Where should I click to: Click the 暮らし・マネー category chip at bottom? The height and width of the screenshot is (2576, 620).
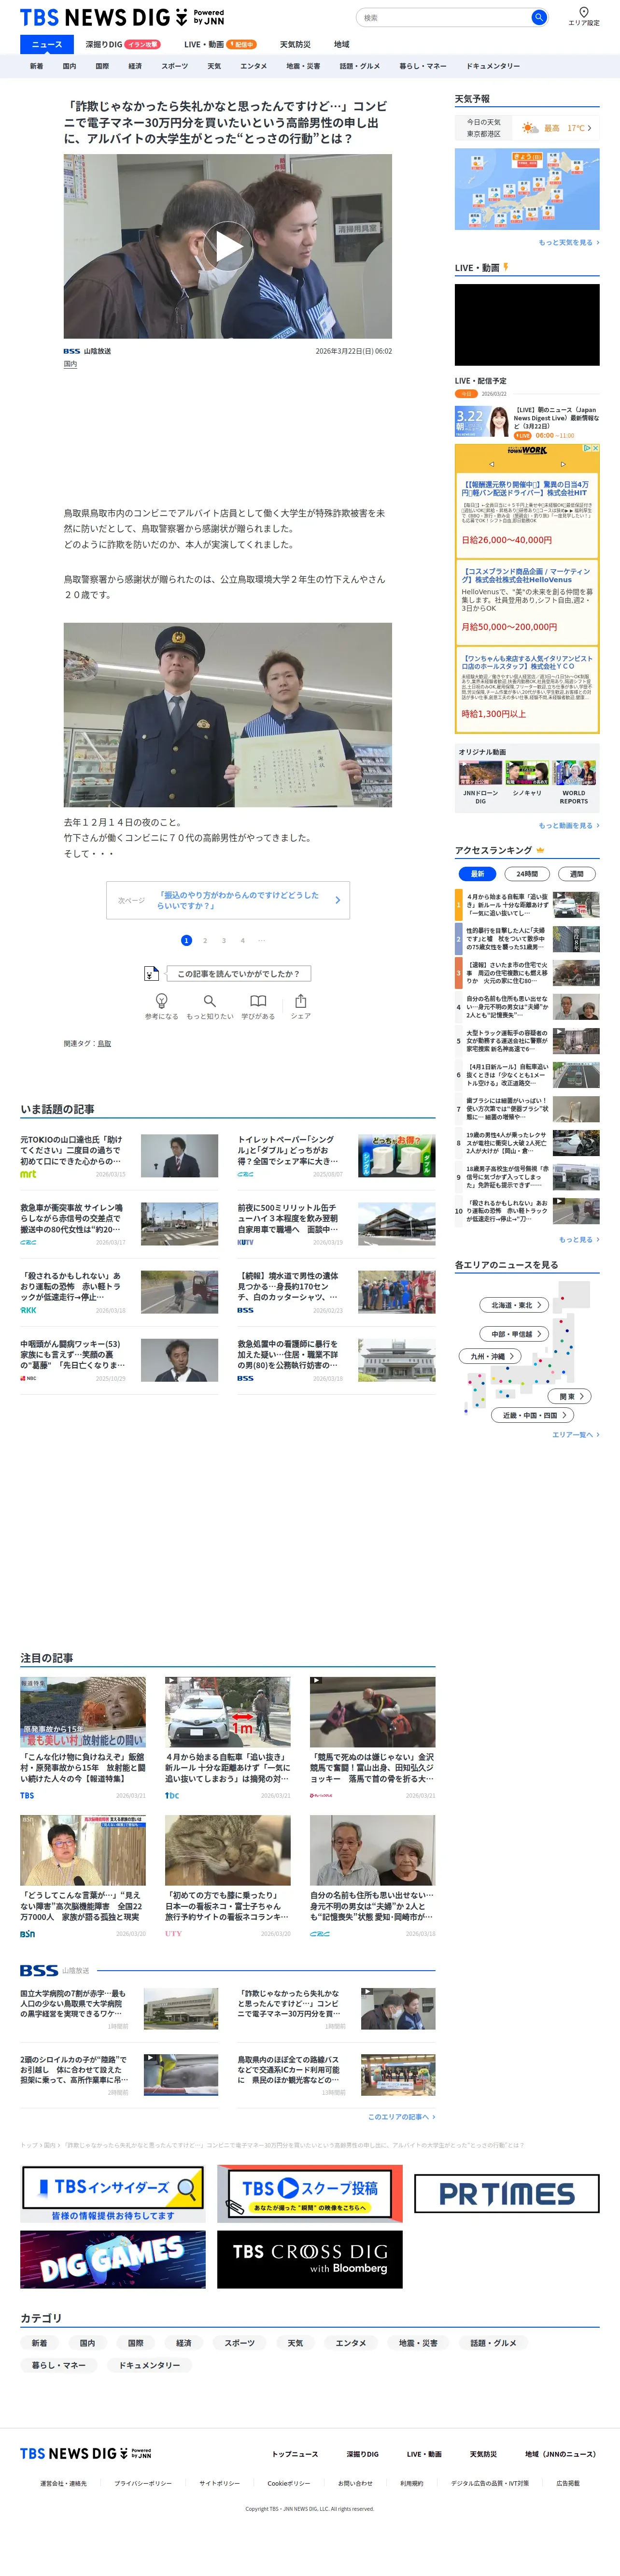pyautogui.click(x=59, y=2365)
